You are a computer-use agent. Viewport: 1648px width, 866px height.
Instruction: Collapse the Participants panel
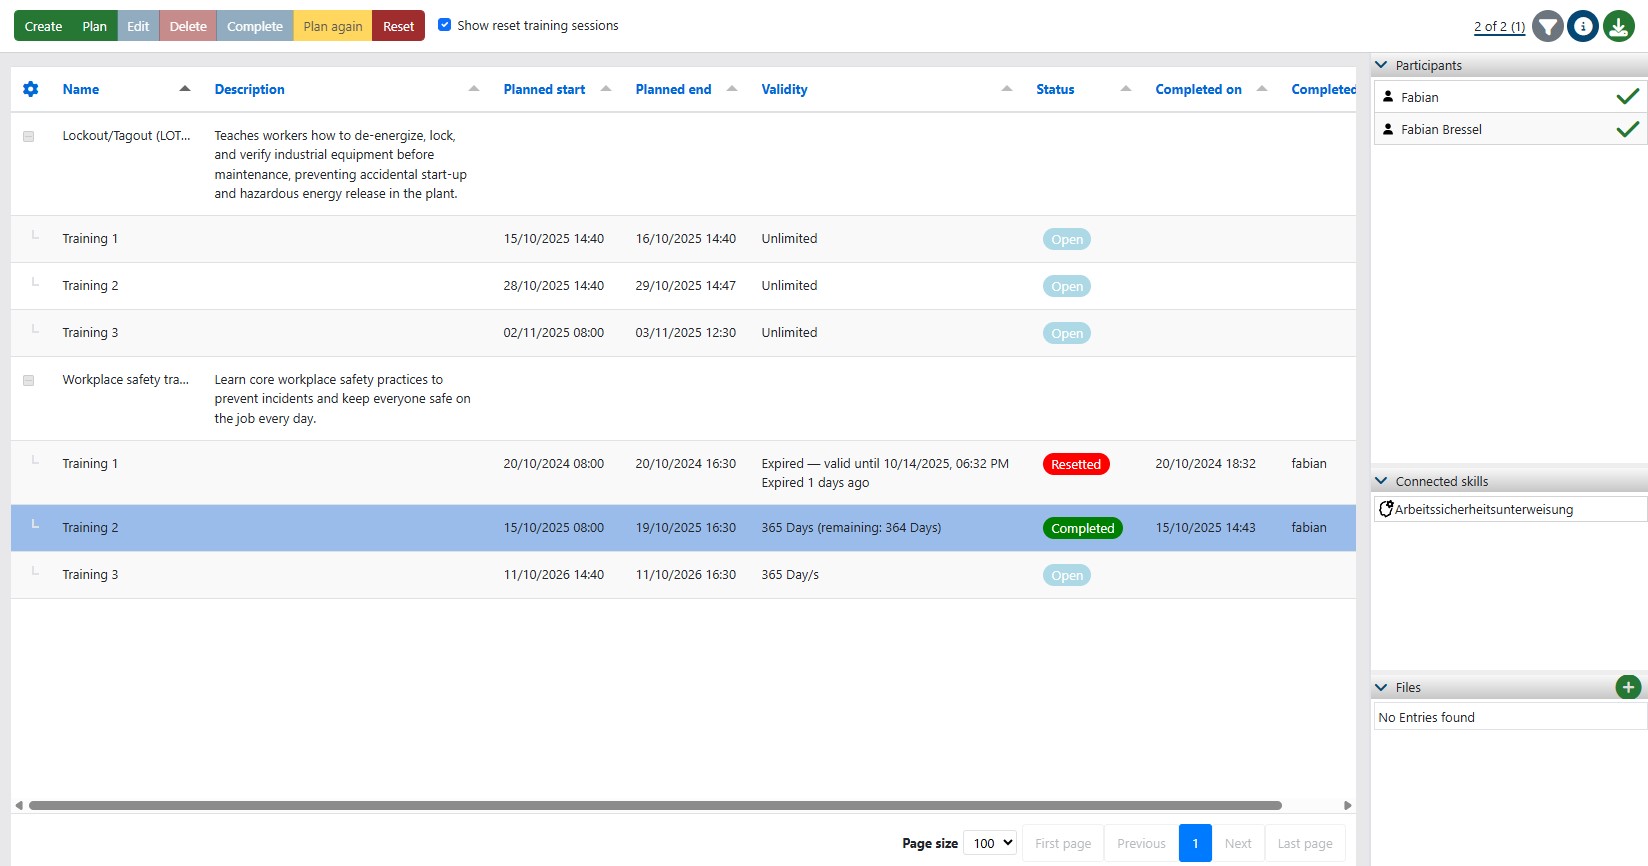1382,65
